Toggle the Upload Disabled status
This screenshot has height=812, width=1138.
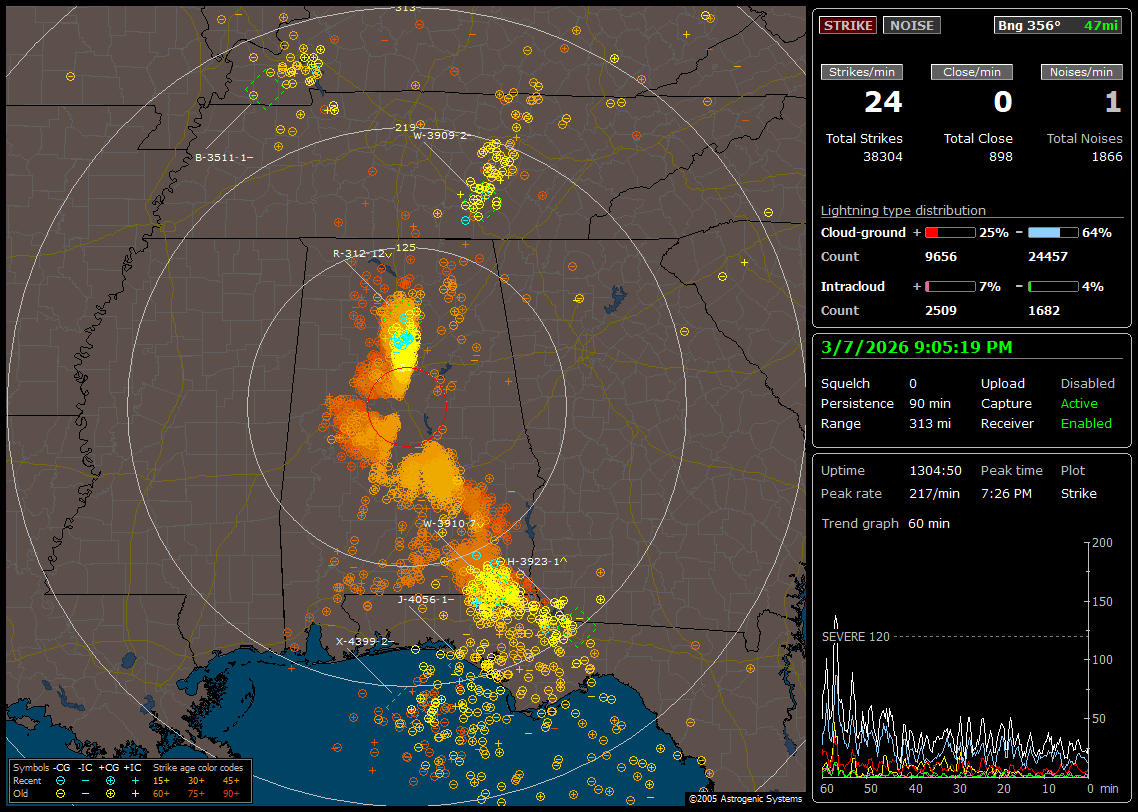tap(1087, 384)
